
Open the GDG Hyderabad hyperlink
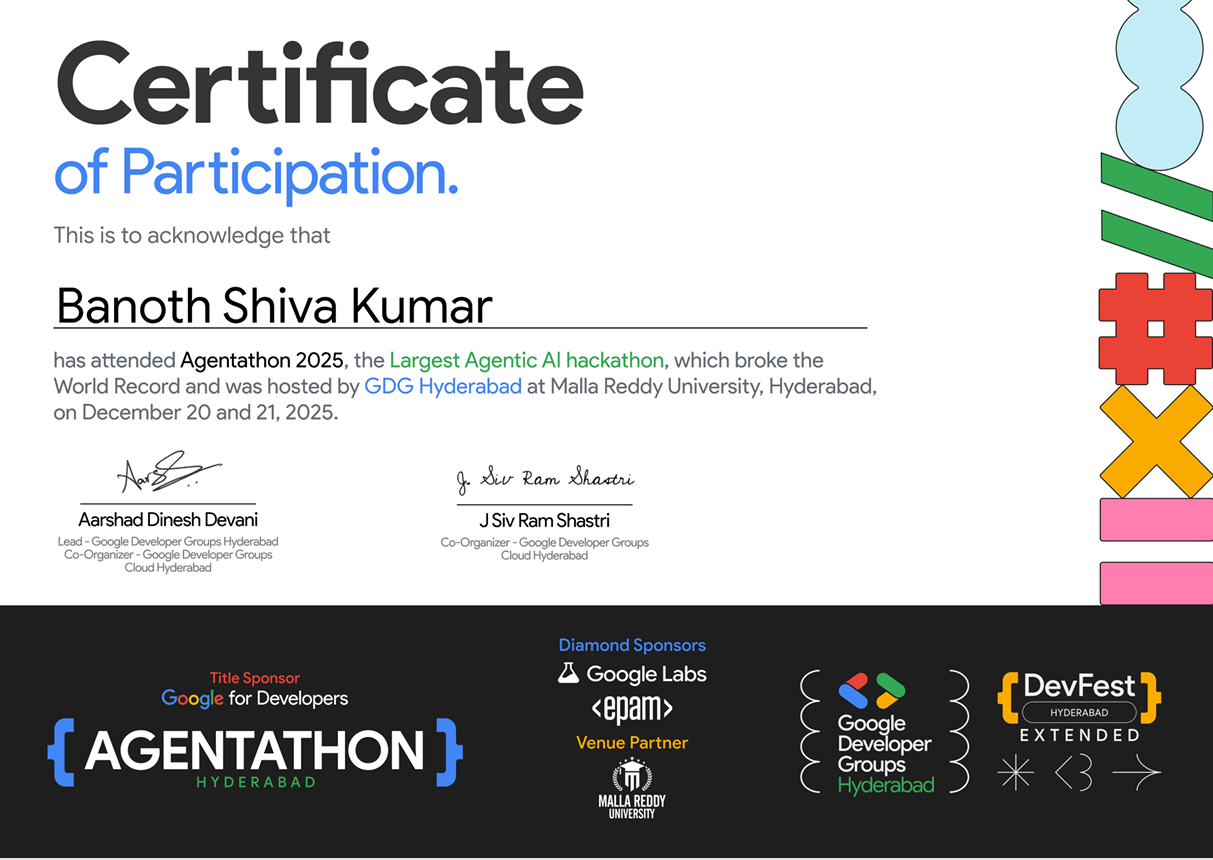[443, 386]
